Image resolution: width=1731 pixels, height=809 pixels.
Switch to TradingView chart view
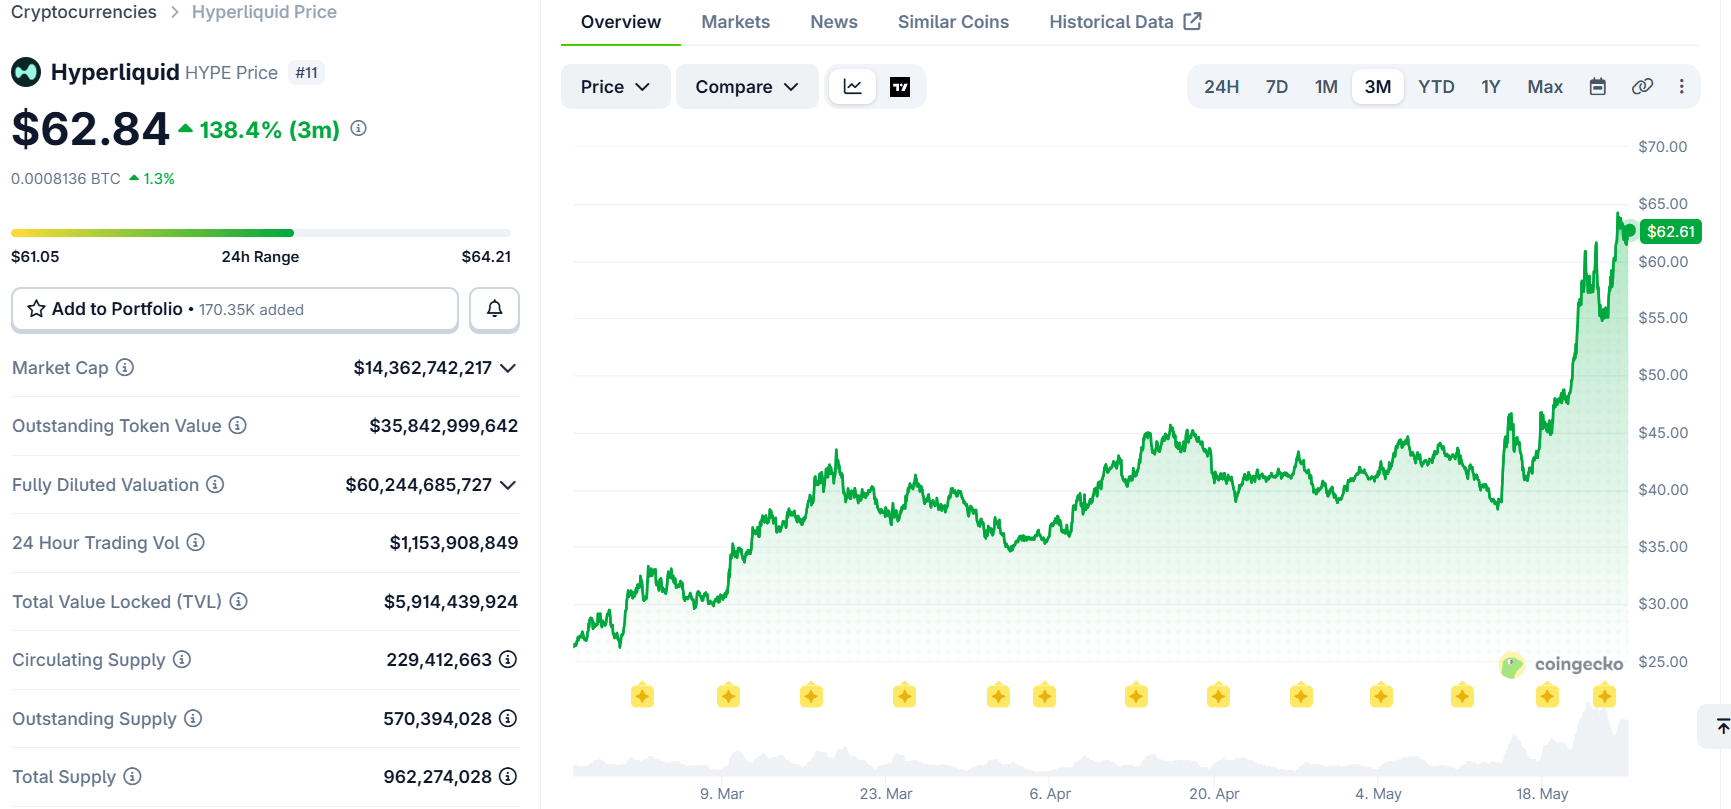tap(900, 87)
